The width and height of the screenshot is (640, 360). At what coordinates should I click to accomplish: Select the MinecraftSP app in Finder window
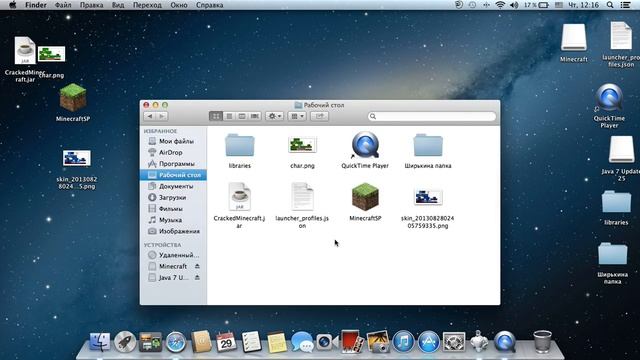click(x=365, y=197)
